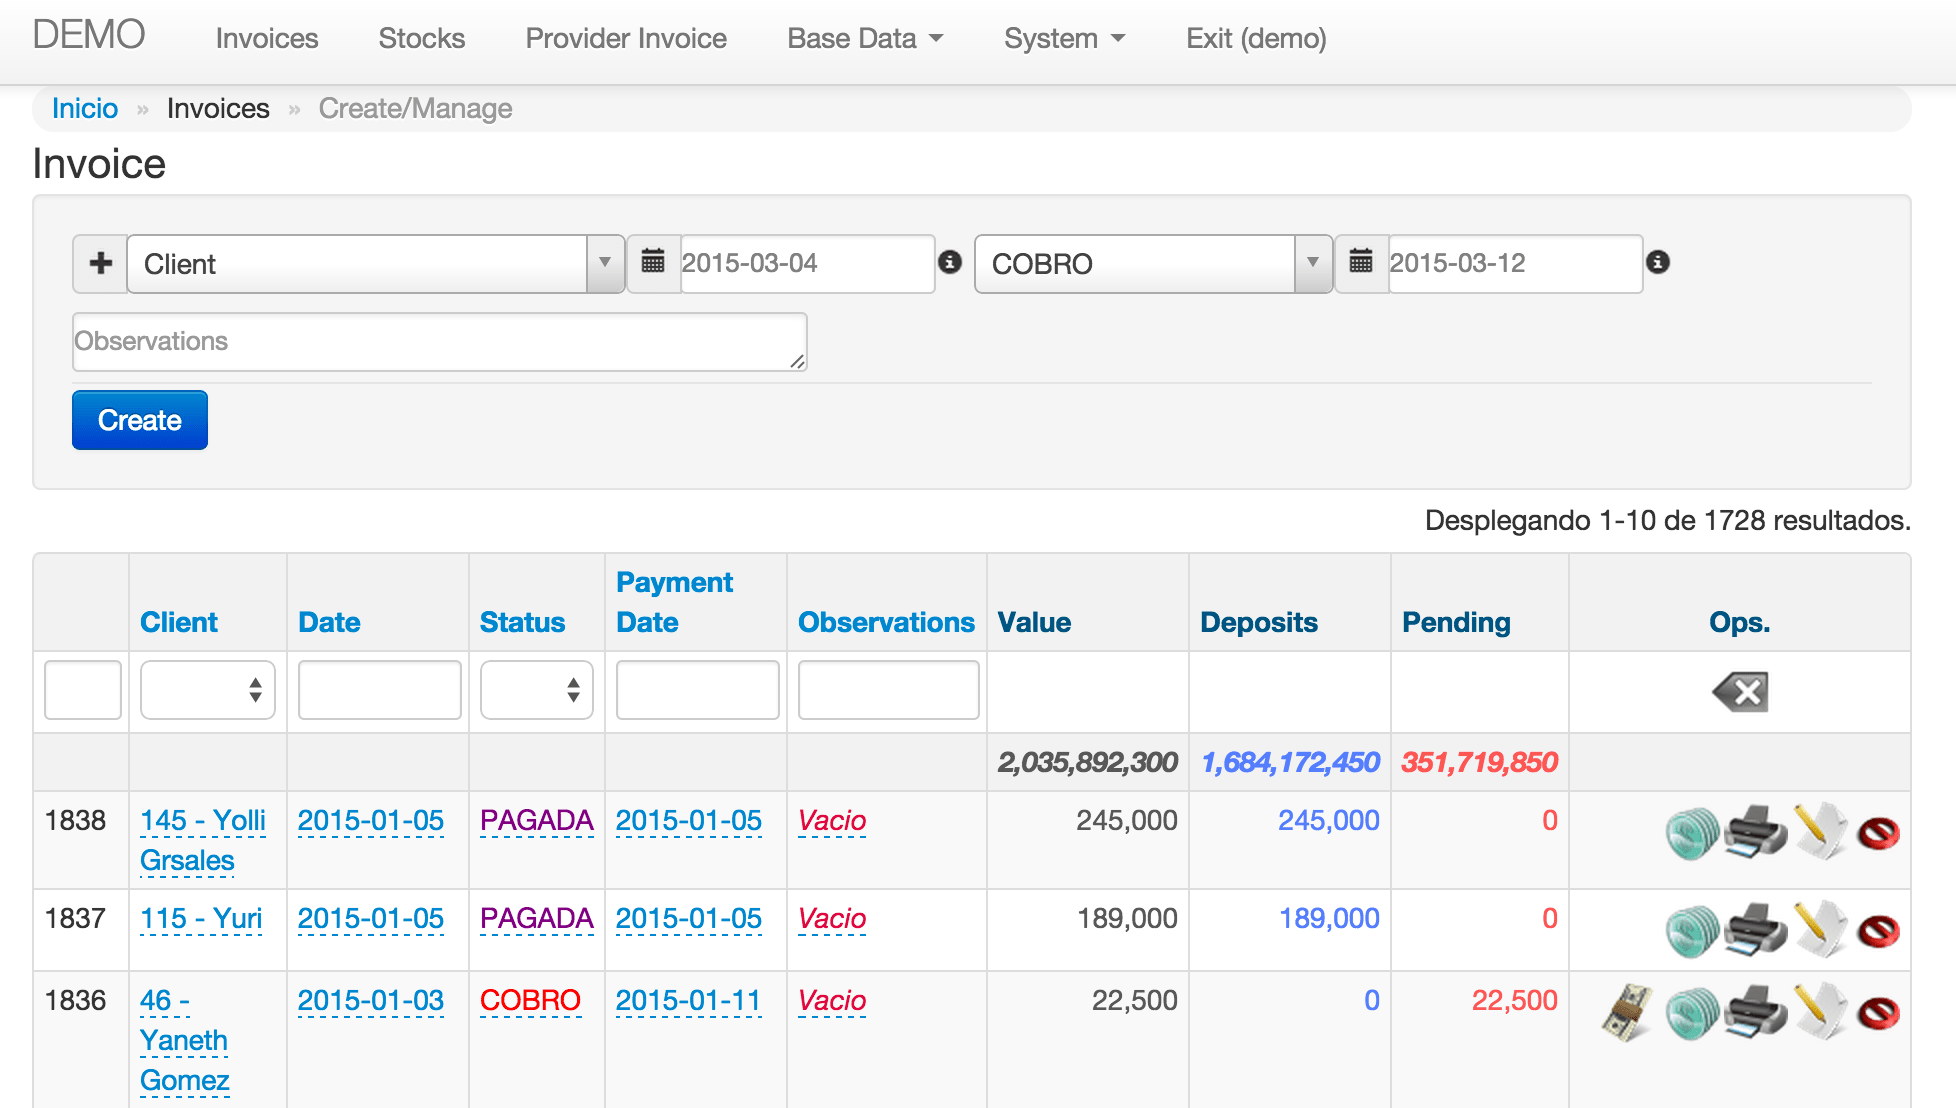Click the info icon after the 2015-03-04 field
Viewport: 1956px width, 1108px height.
[950, 262]
